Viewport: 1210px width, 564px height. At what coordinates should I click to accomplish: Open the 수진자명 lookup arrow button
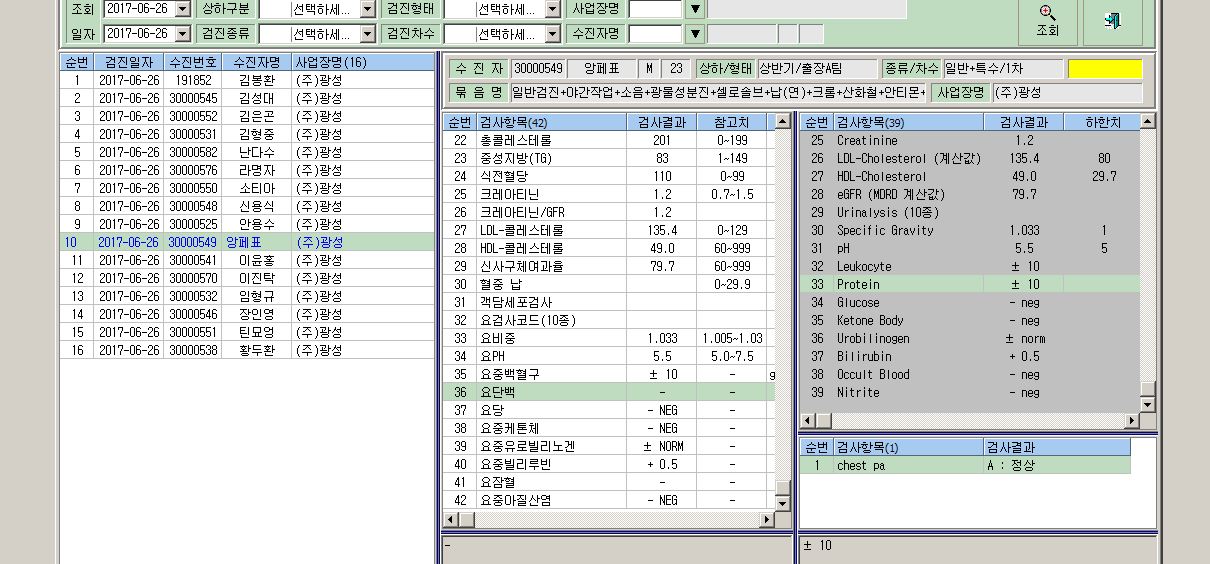click(696, 33)
